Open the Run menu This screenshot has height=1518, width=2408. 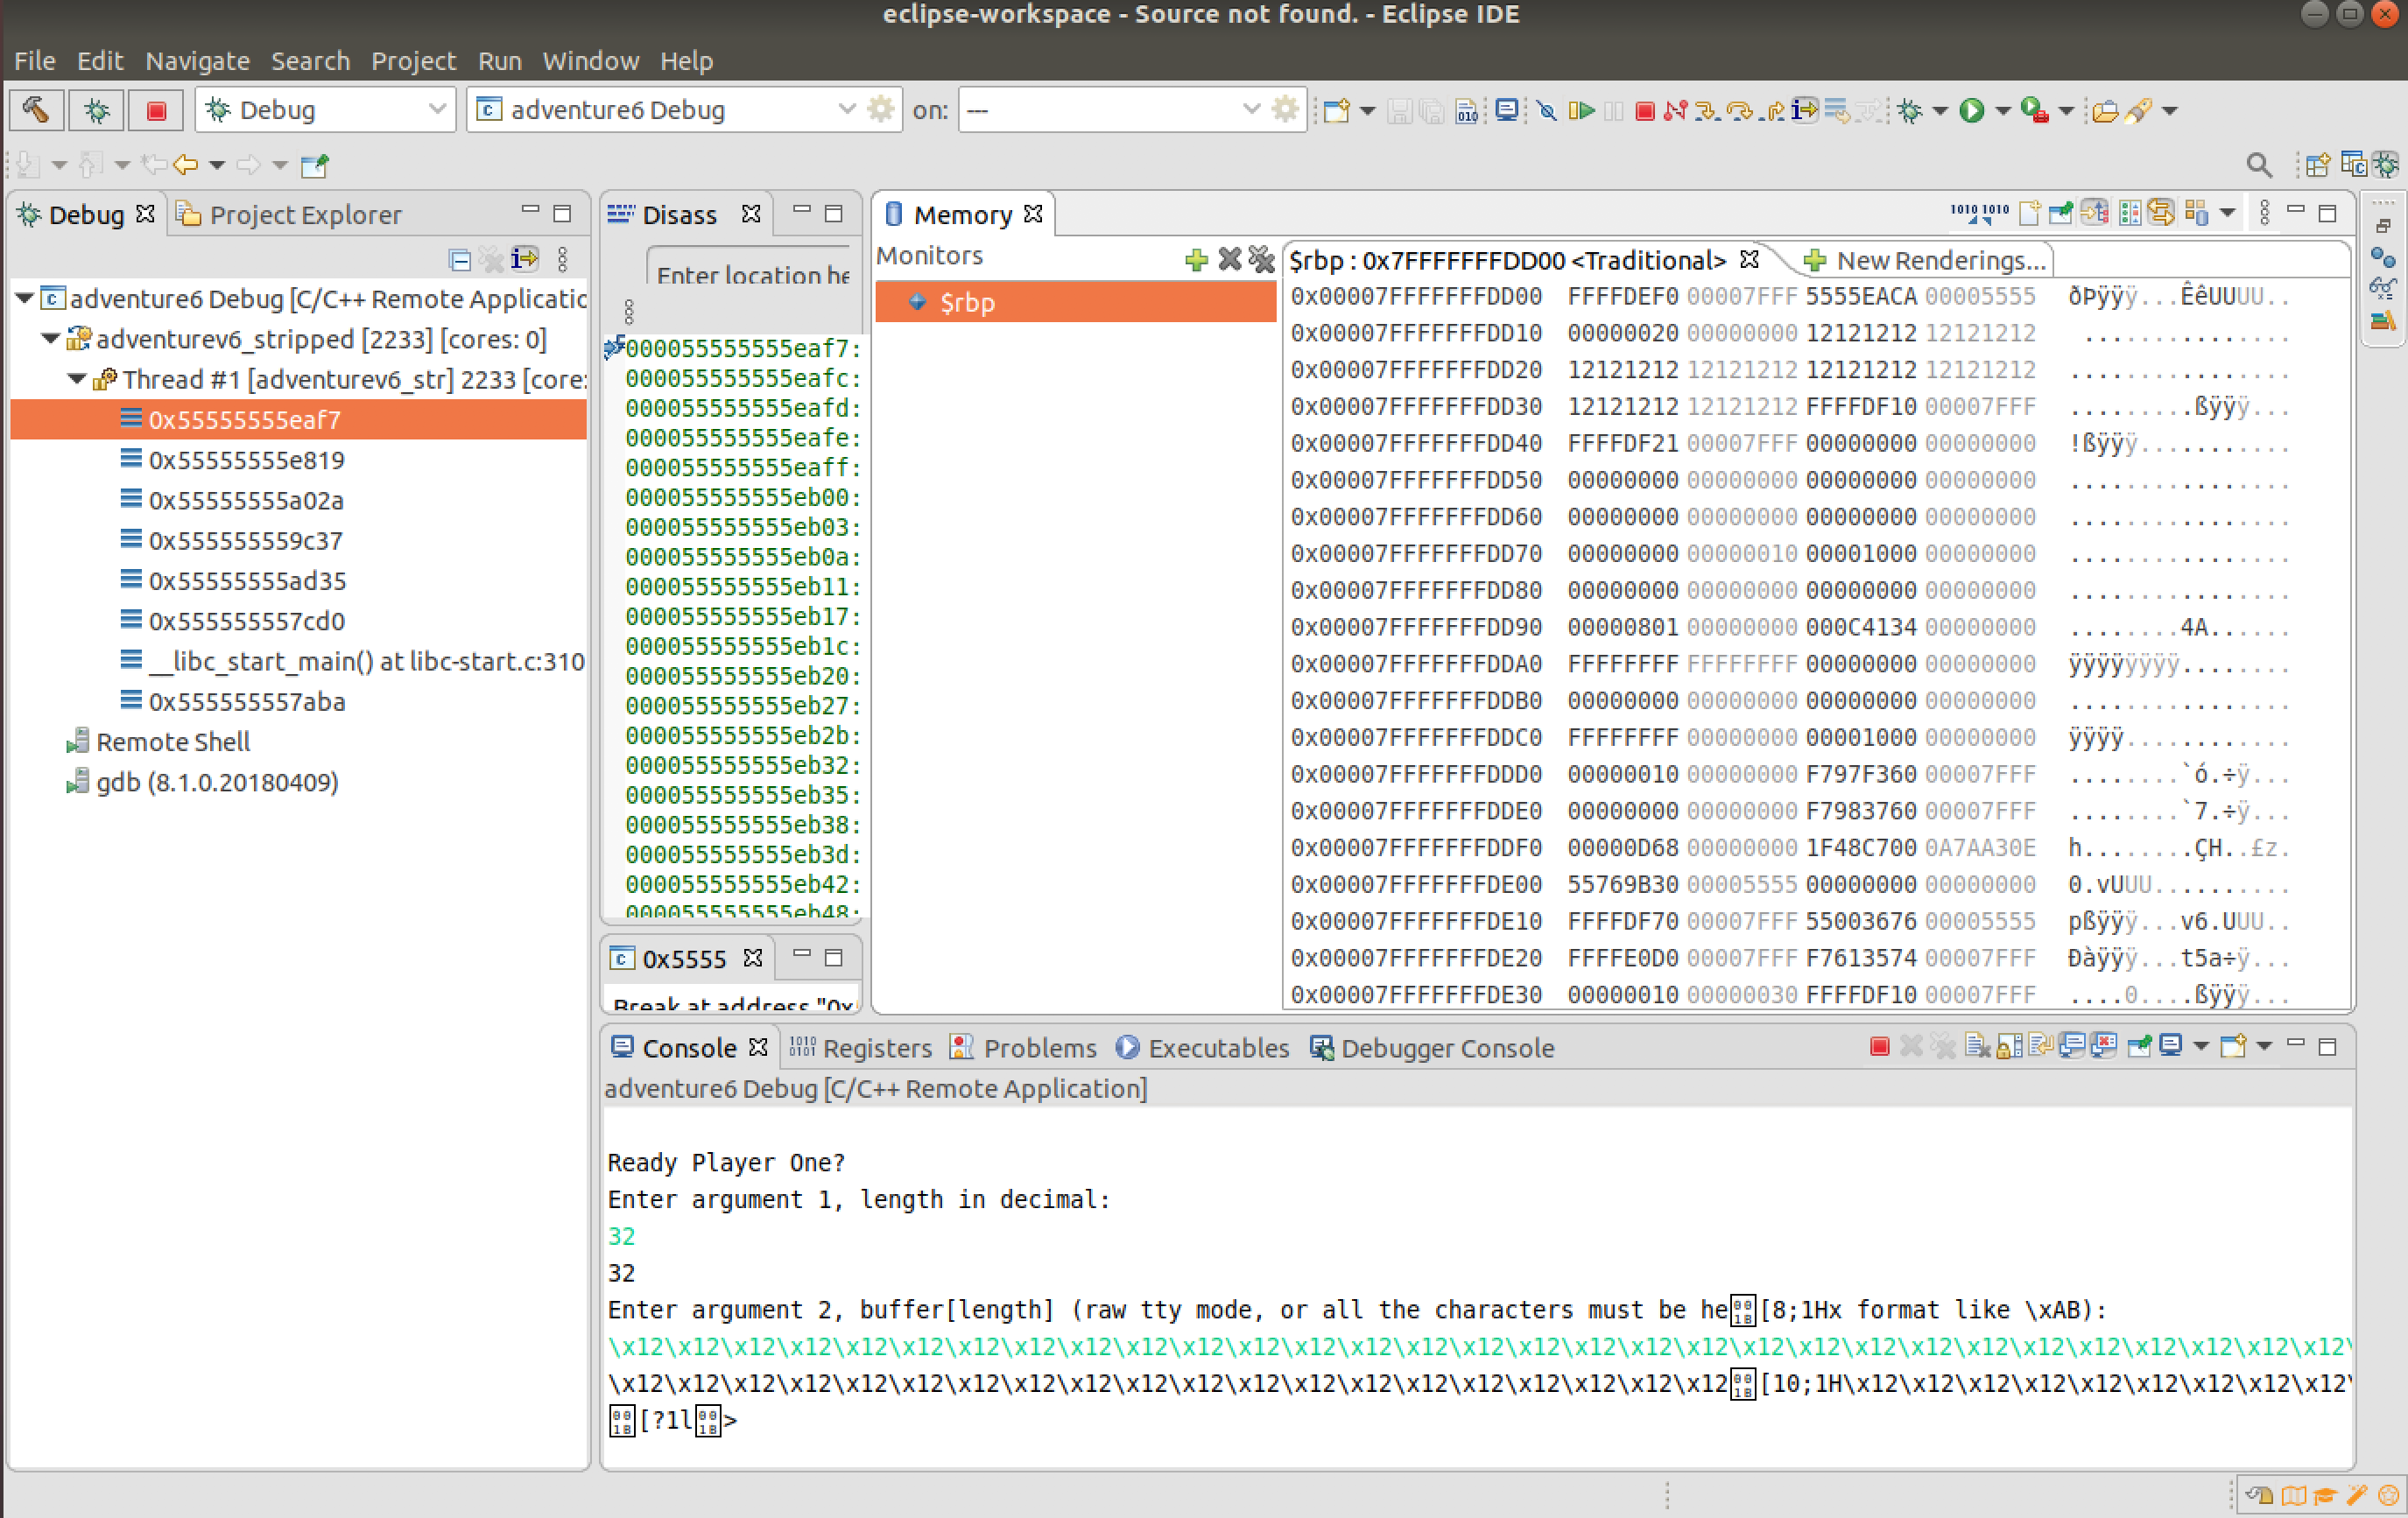click(x=499, y=61)
